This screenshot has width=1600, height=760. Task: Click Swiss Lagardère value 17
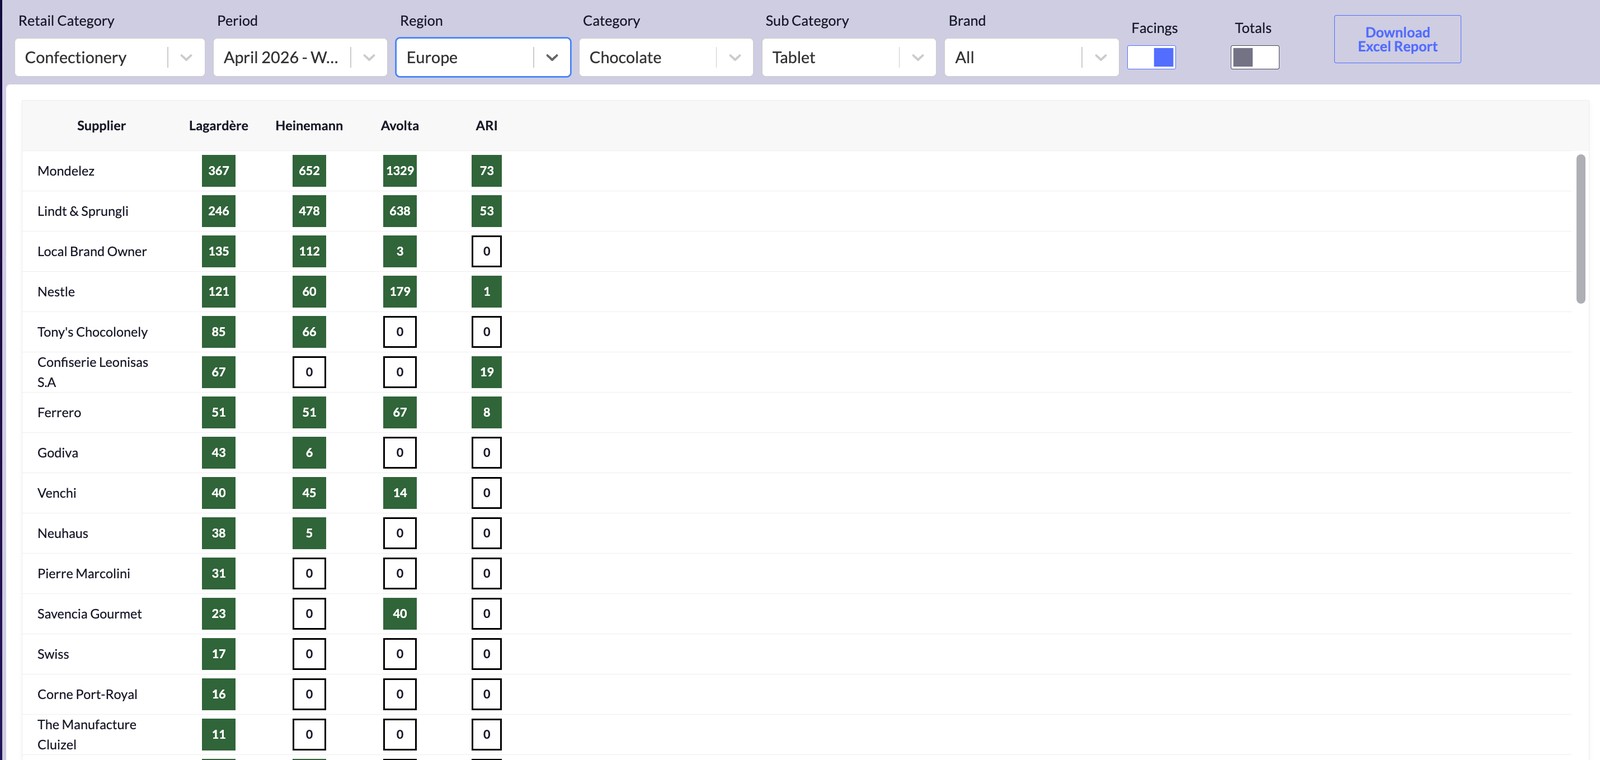[218, 654]
